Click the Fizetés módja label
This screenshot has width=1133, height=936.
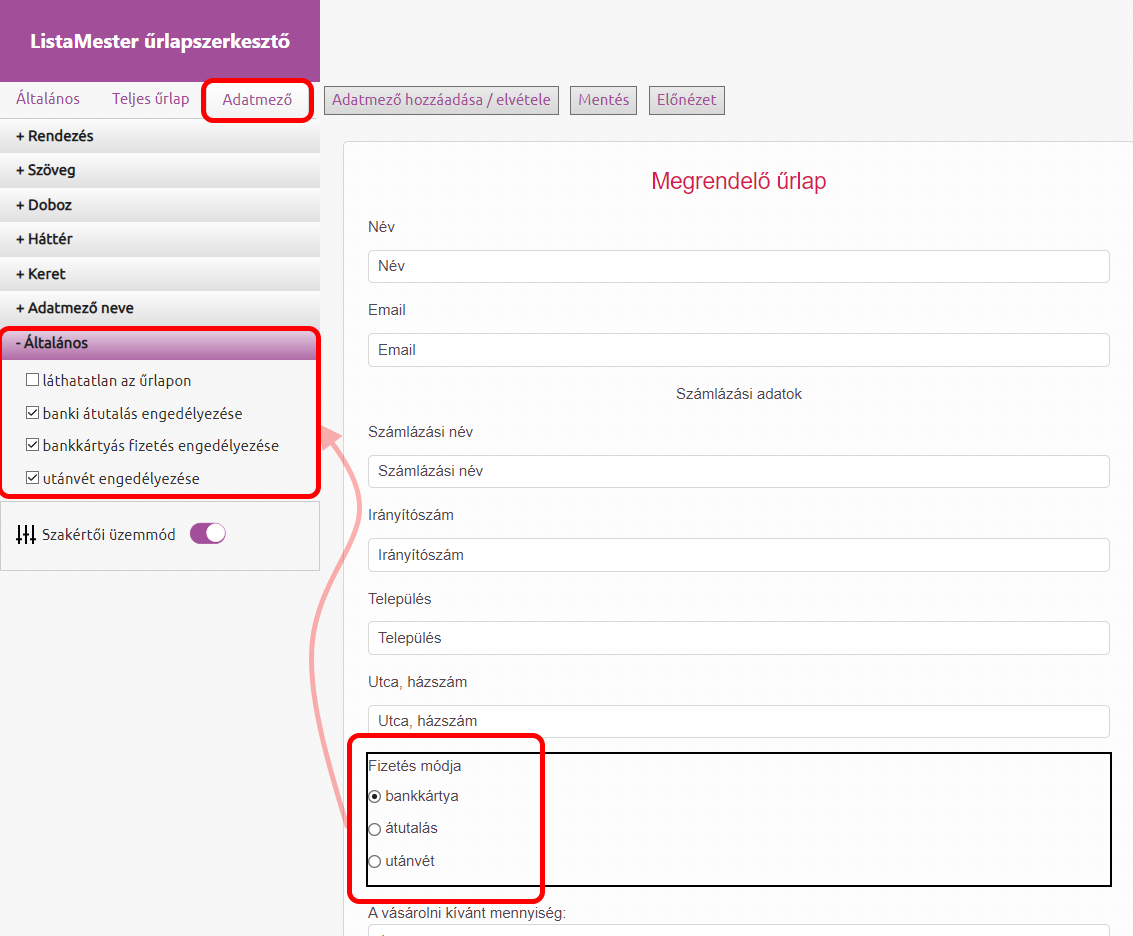(415, 766)
